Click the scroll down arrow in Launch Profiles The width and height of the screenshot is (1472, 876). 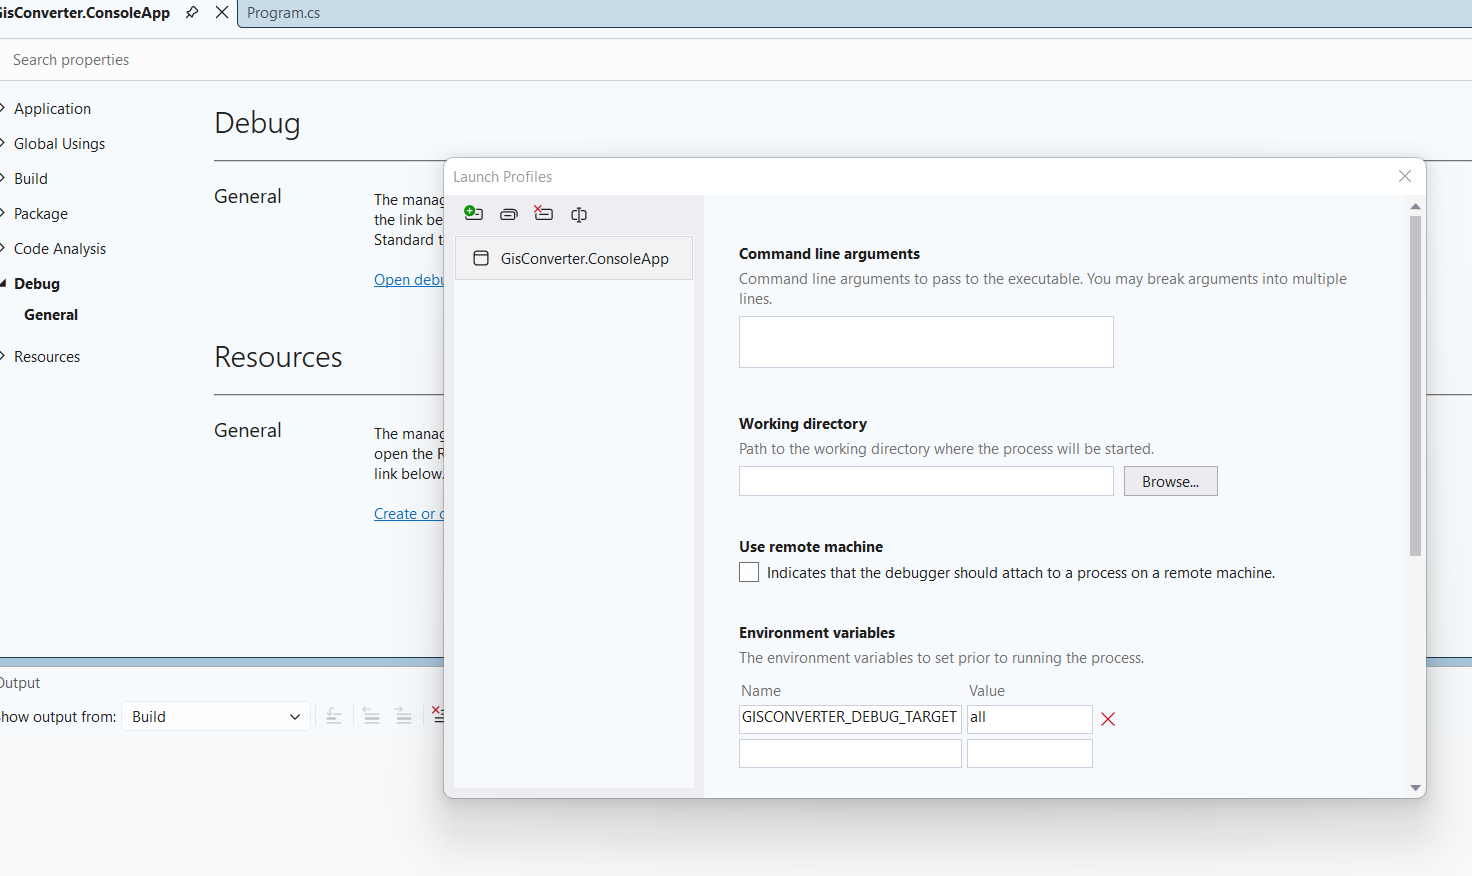(1415, 788)
